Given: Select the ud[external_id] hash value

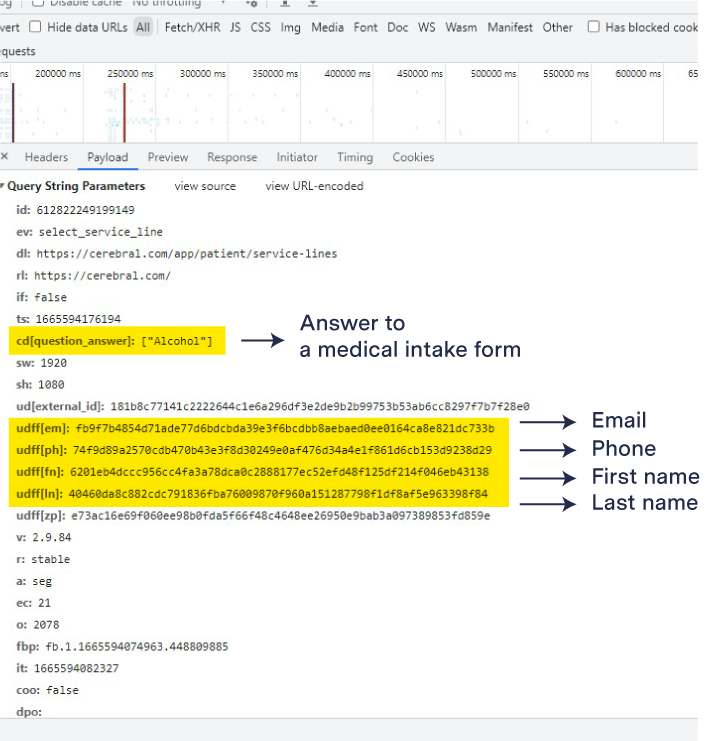Looking at the screenshot, I should pyautogui.click(x=320, y=406).
